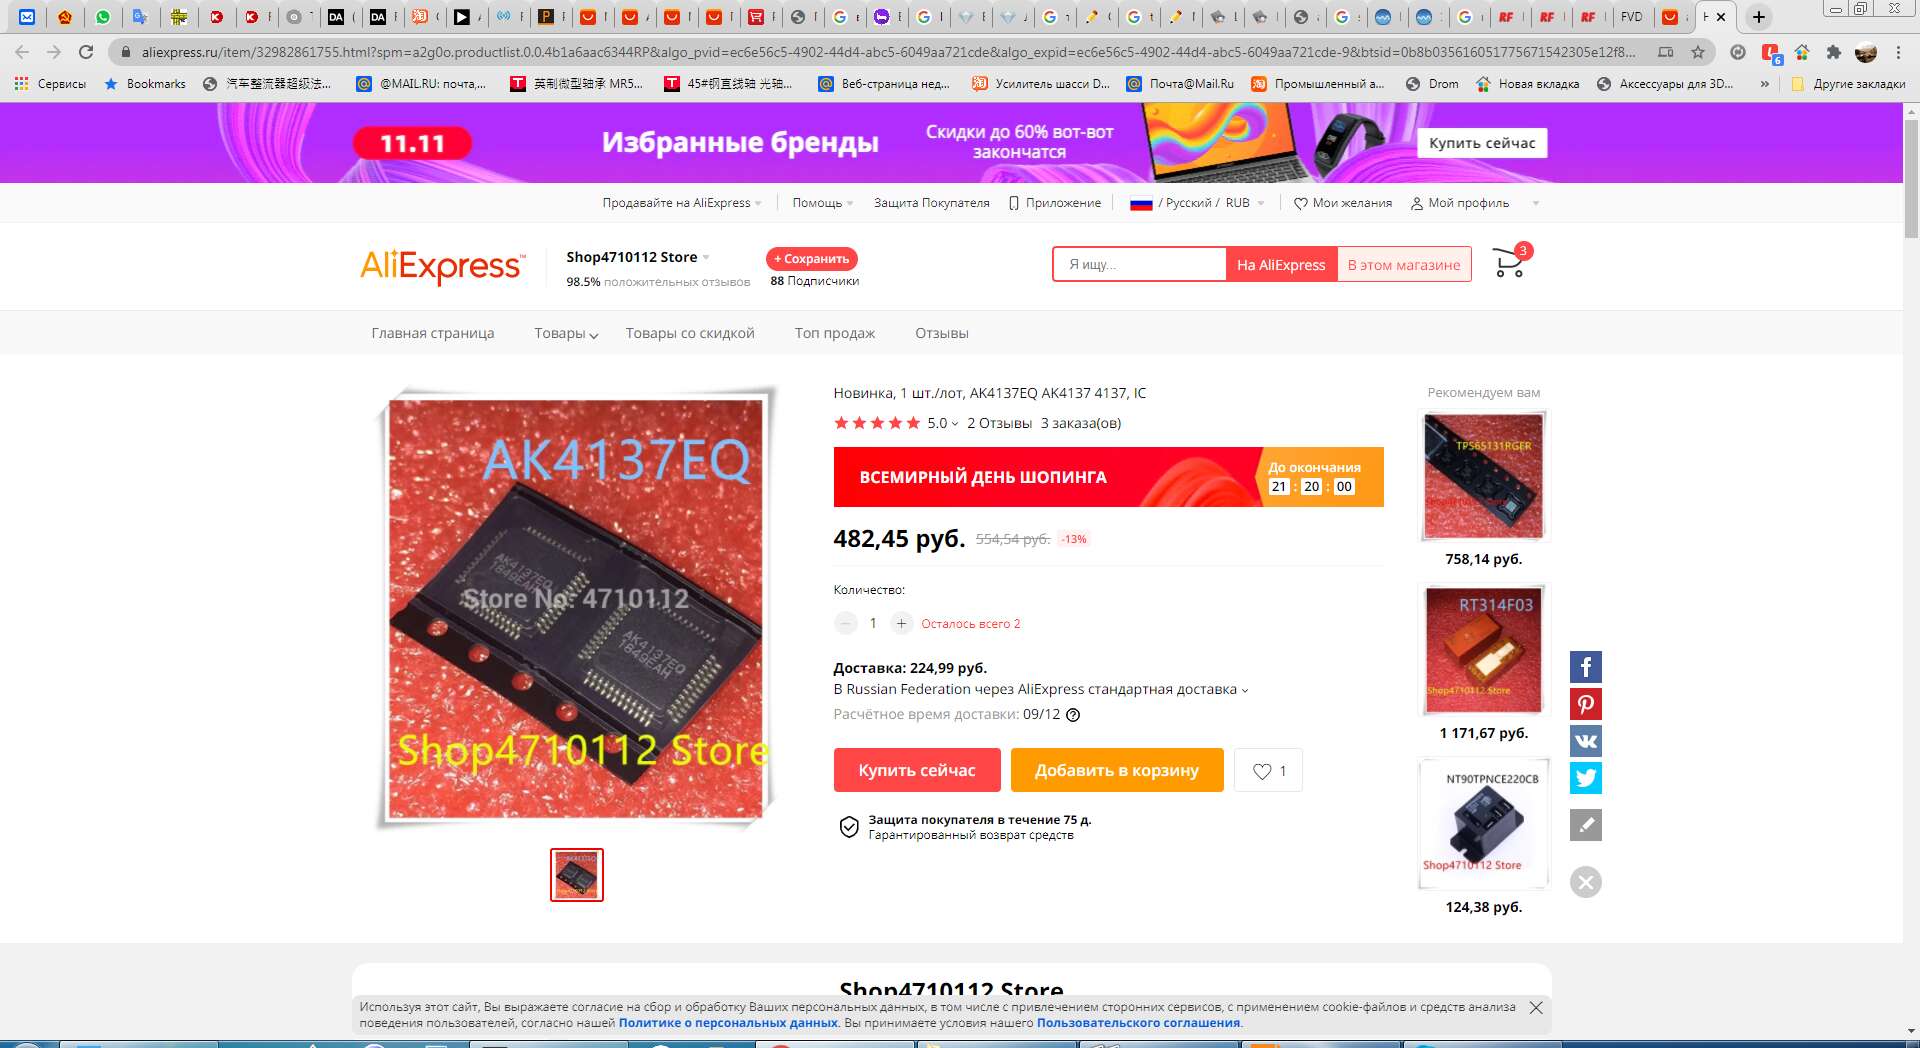Add item to wishlist with heart button
The image size is (1920, 1048).
pos(1268,771)
